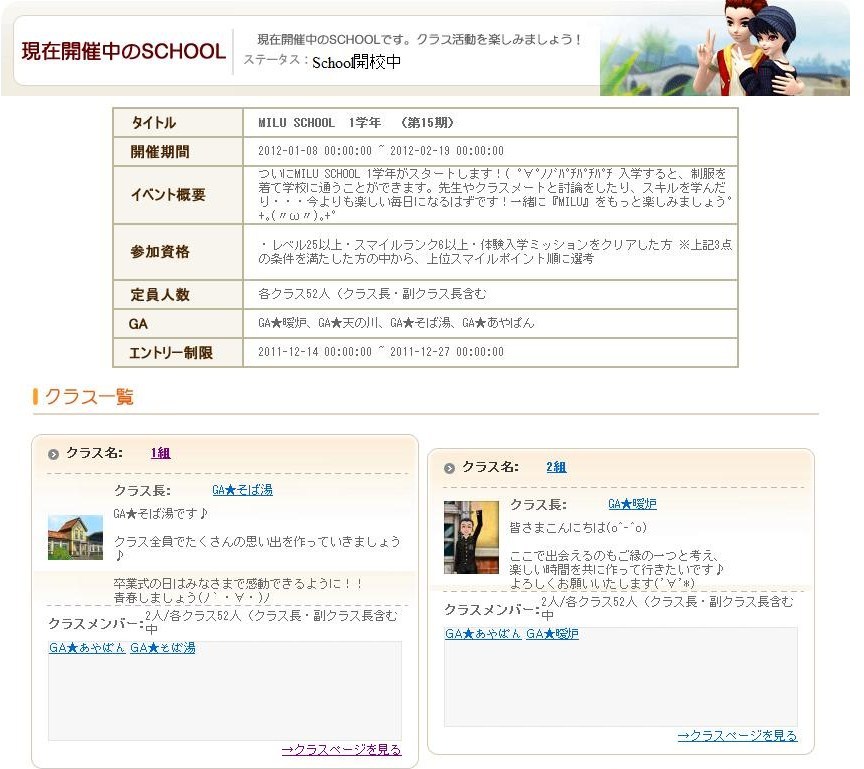864x769 pixels.
Task: Open class leader GA★そば湯 profile in 1組
Action: [x=242, y=490]
